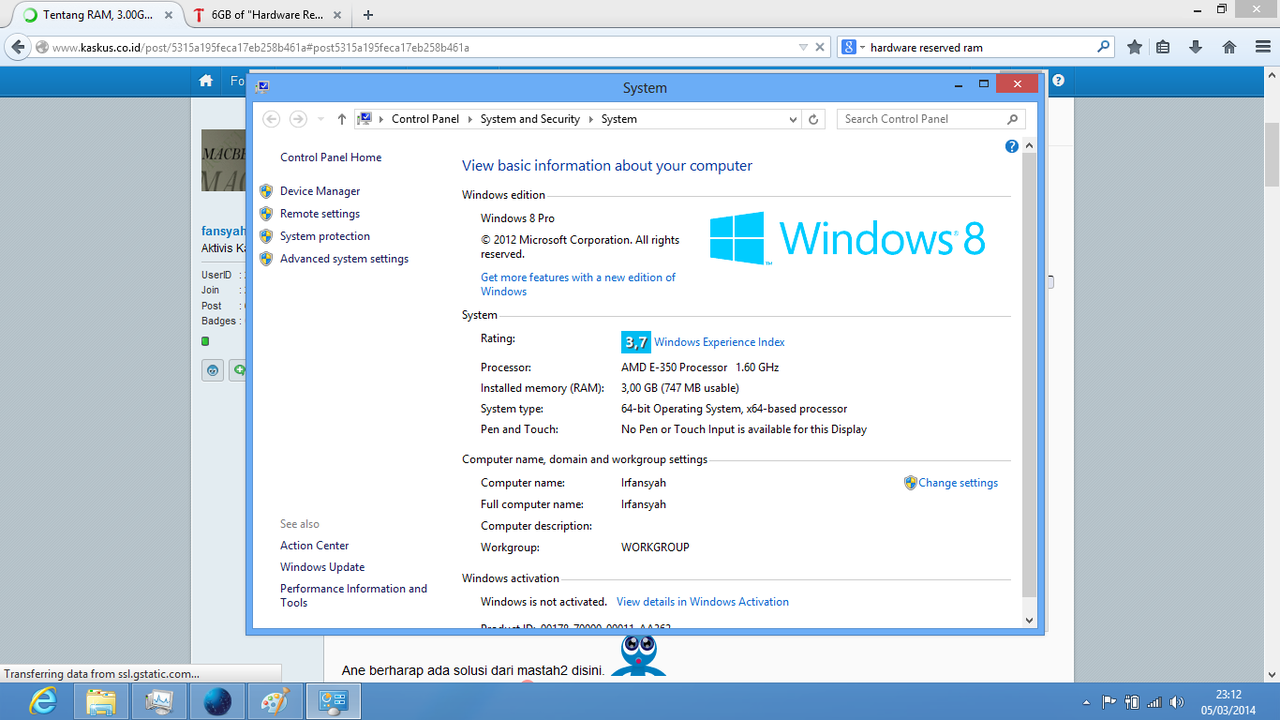Open the browser bookmarks list icon

pyautogui.click(x=1163, y=47)
